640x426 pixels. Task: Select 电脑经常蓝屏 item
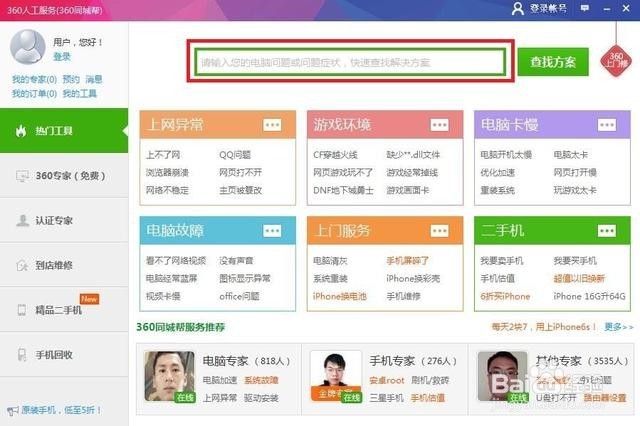[172, 278]
